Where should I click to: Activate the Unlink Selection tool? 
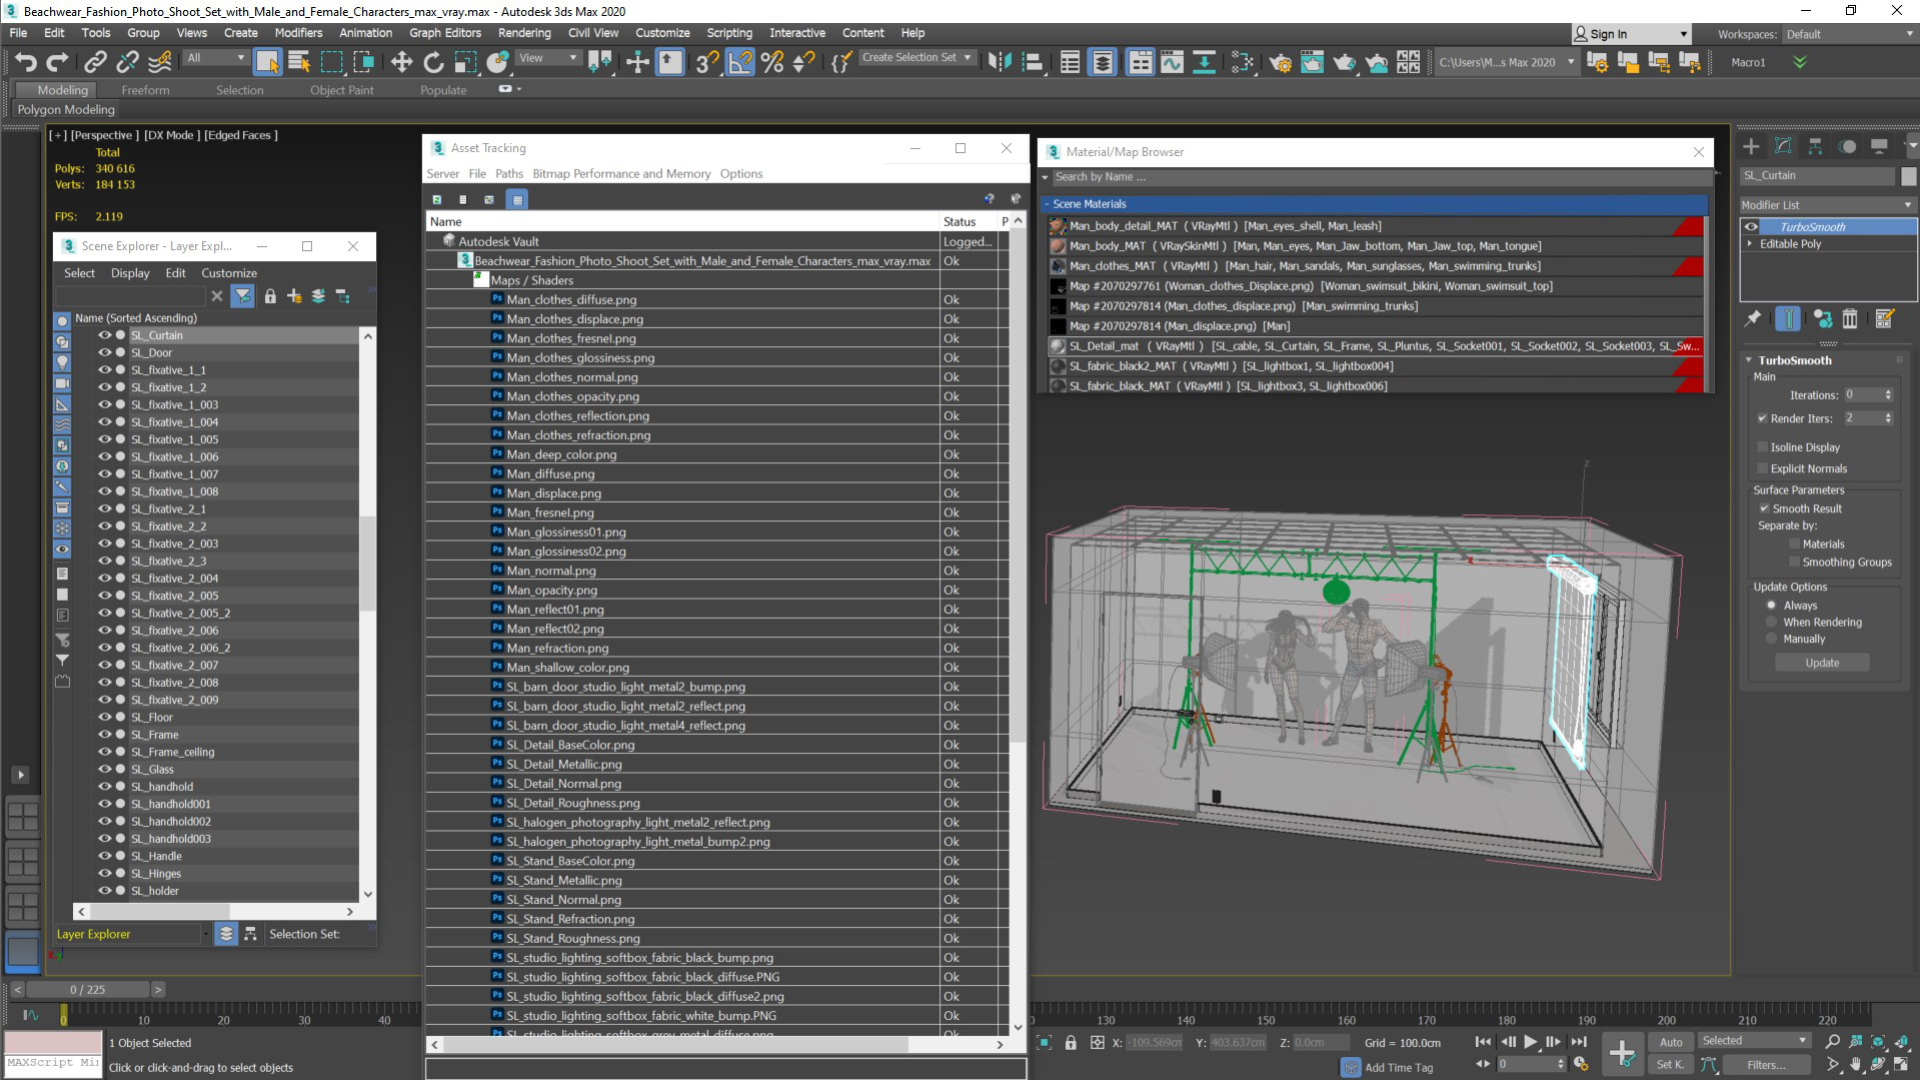pyautogui.click(x=127, y=62)
